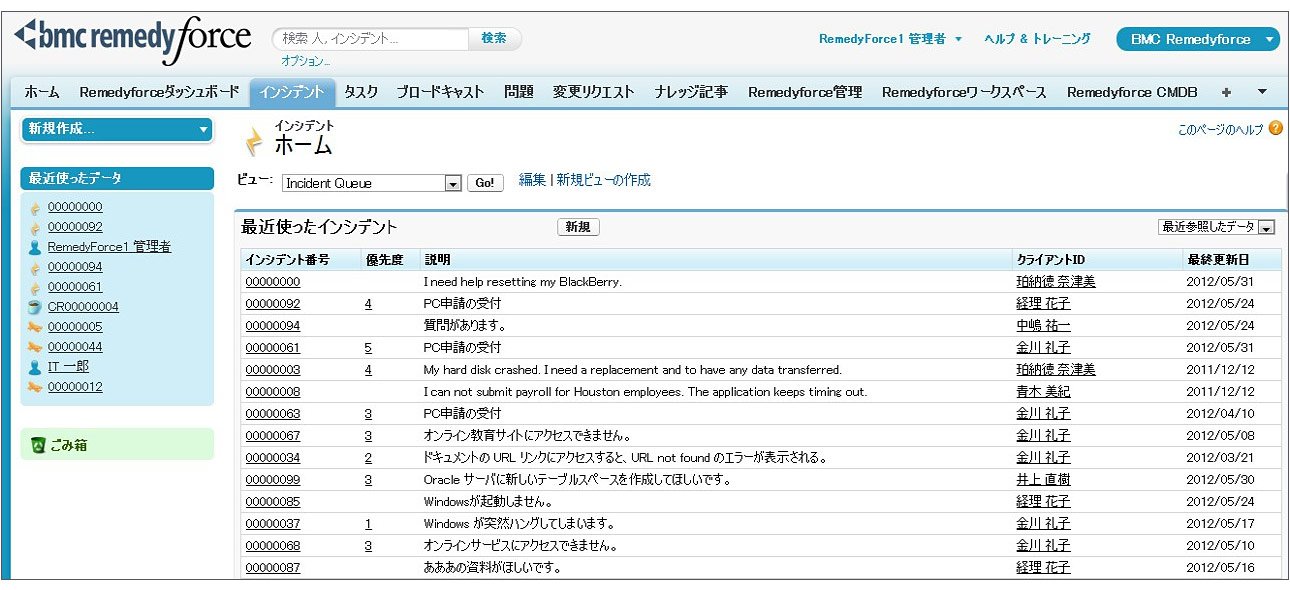Switch to the 問題 tab
Image resolution: width=1290 pixels, height=590 pixels.
519,92
